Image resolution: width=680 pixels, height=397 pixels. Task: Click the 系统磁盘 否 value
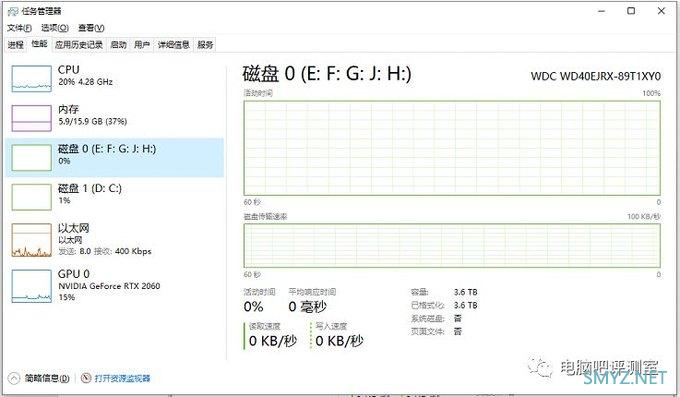click(458, 318)
